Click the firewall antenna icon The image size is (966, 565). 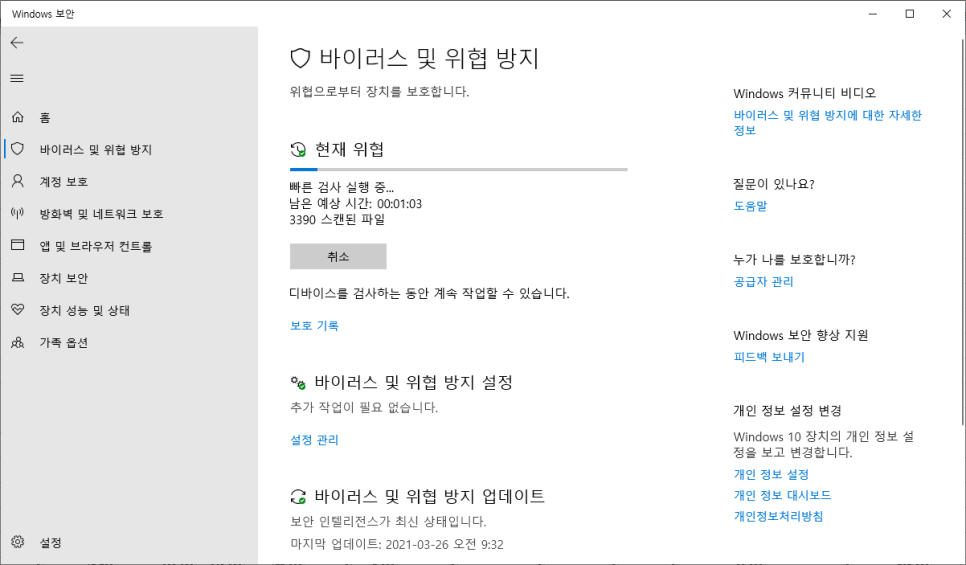pyautogui.click(x=18, y=213)
